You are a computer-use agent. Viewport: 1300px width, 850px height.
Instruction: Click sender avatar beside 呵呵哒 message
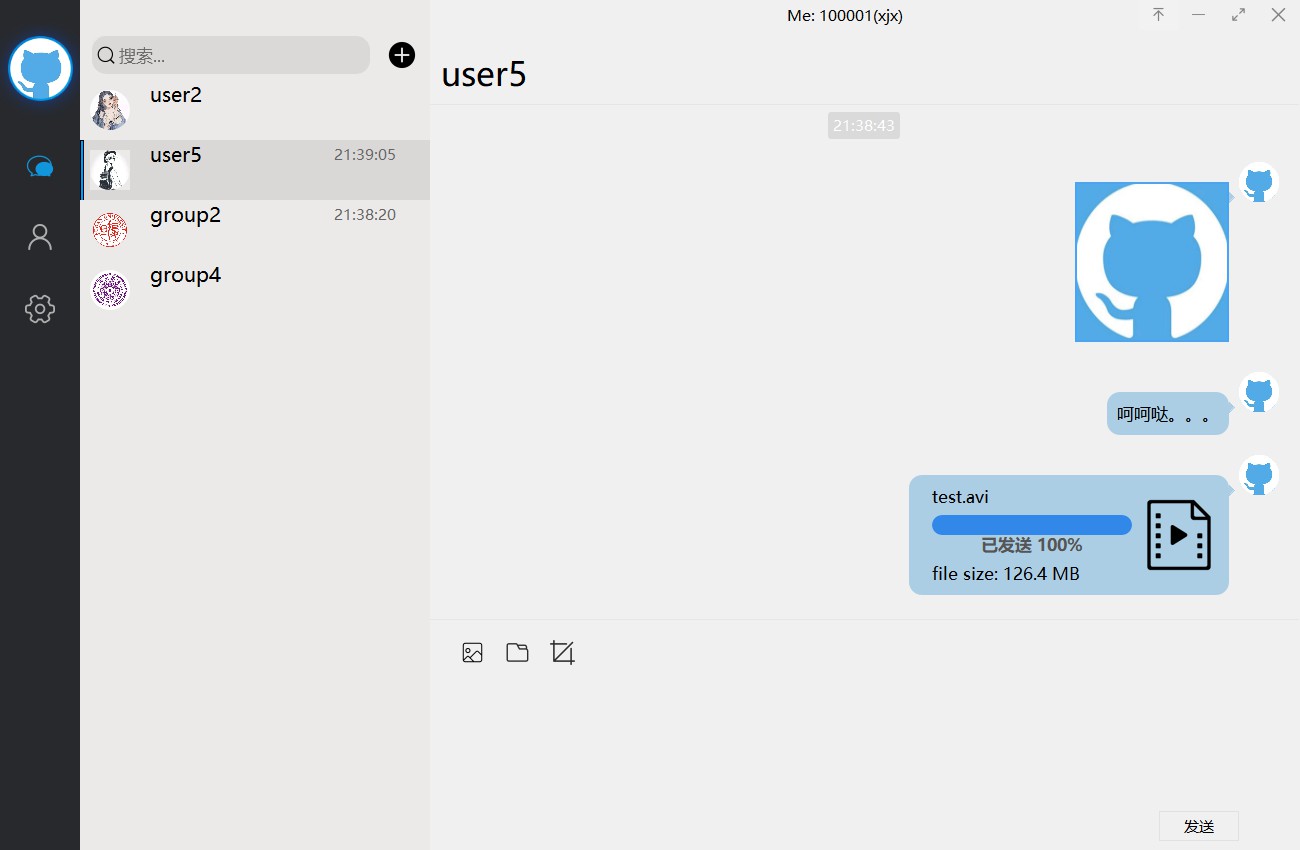coord(1259,393)
